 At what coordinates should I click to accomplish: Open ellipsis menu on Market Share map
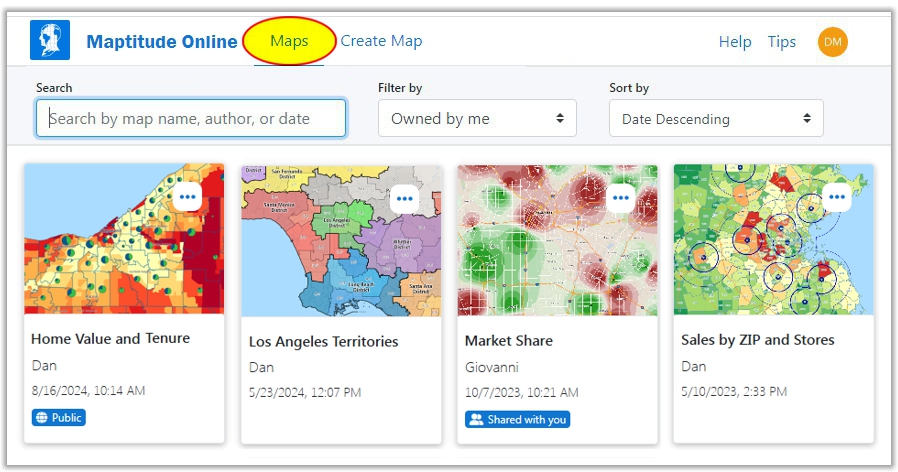coord(621,197)
